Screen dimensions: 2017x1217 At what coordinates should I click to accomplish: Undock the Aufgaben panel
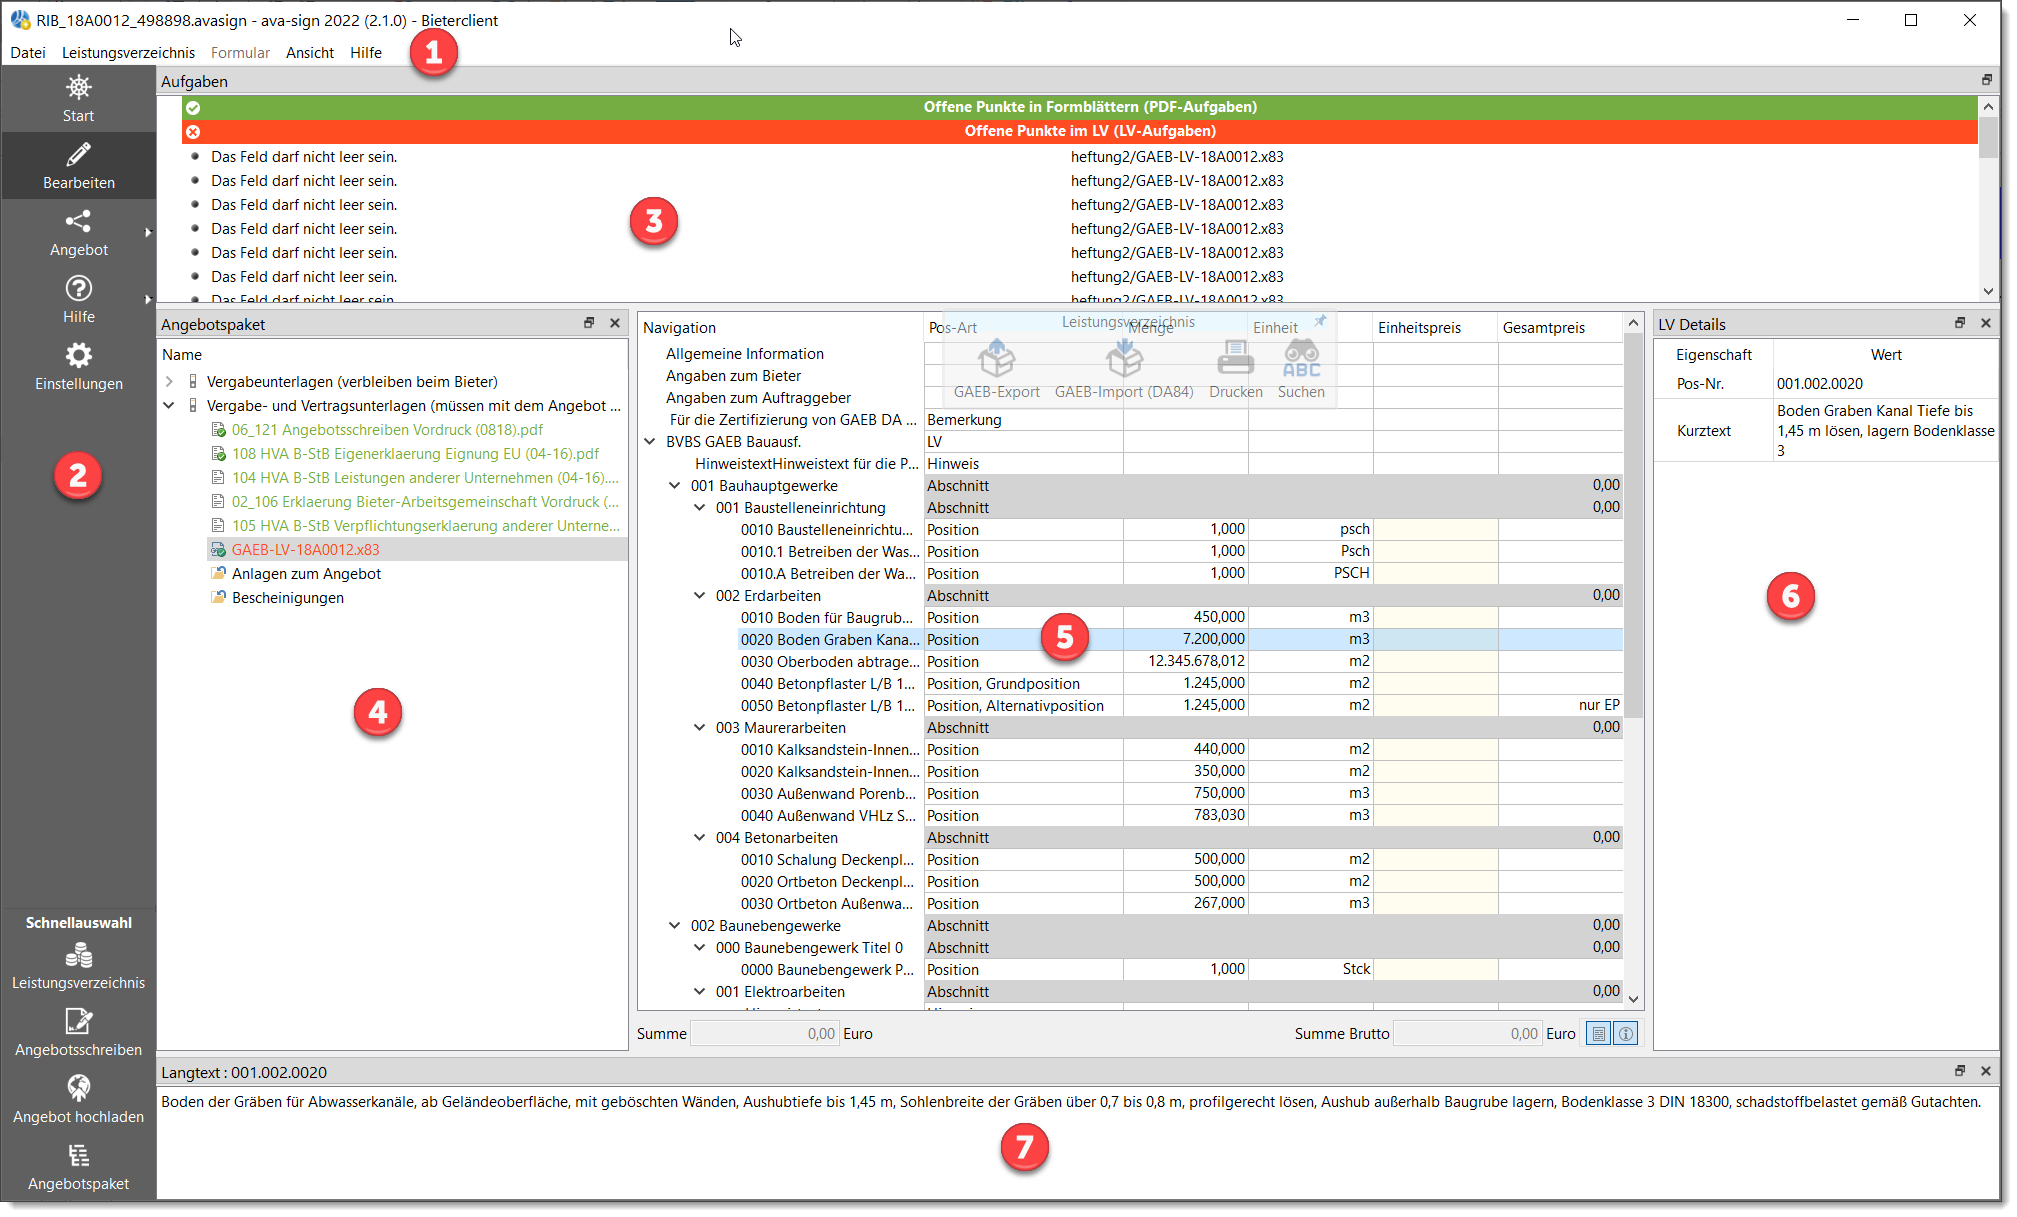1986,80
